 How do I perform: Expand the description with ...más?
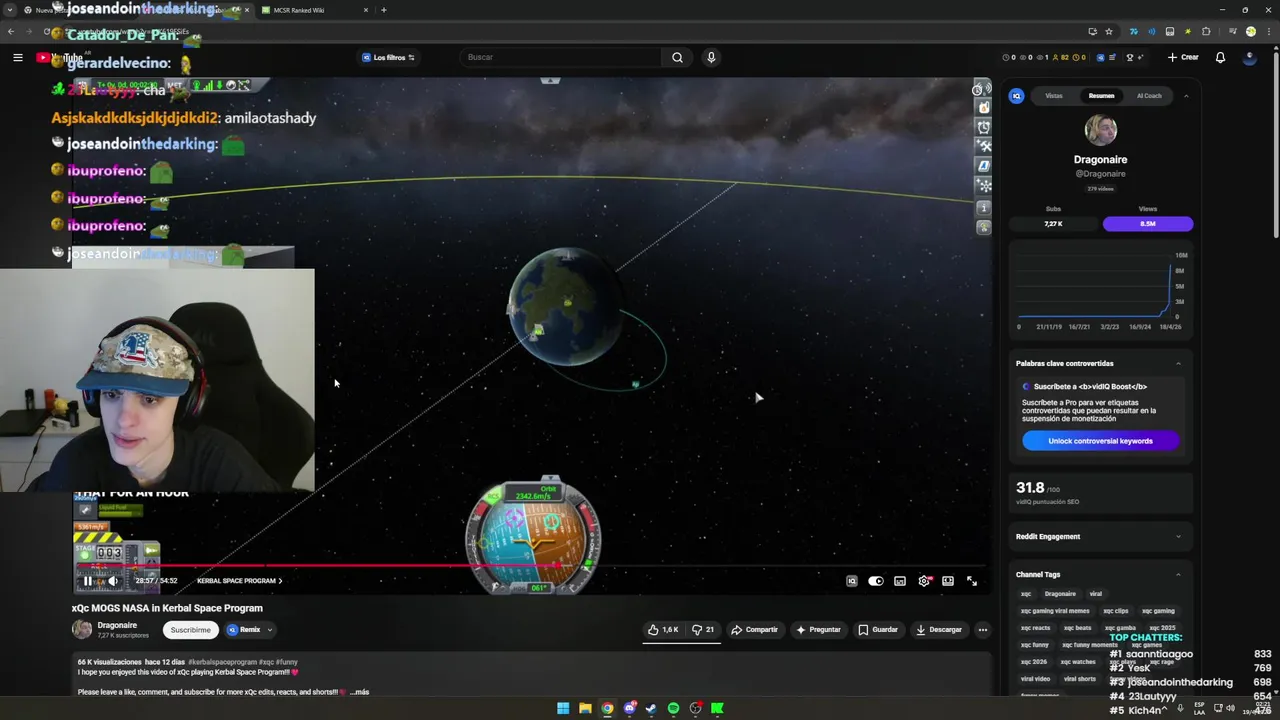point(359,692)
